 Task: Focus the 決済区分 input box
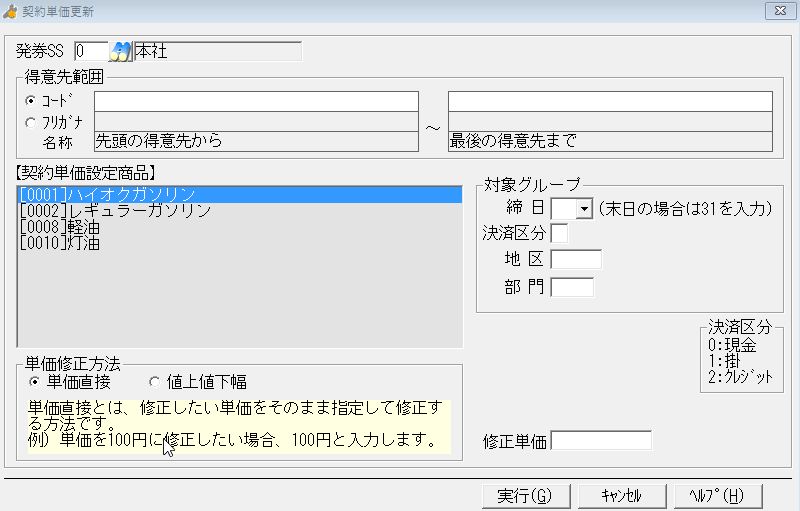[559, 234]
